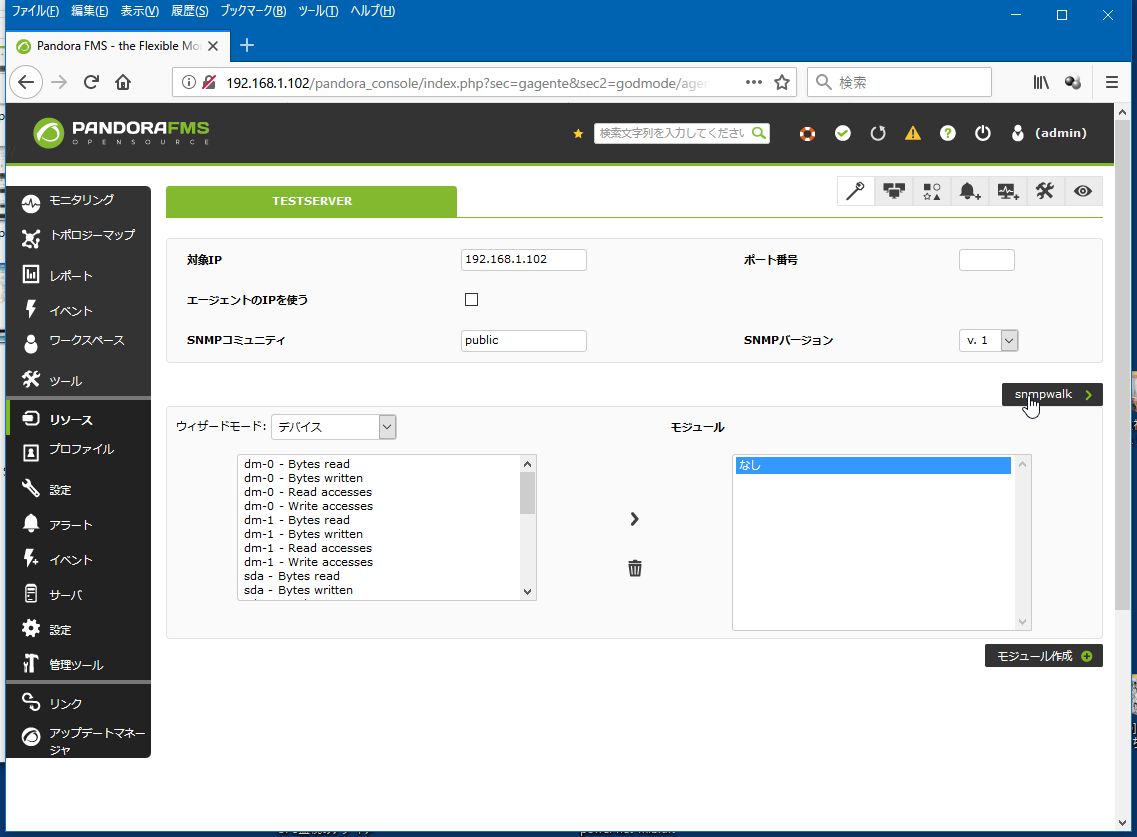The width and height of the screenshot is (1137, 837).
Task: Open 管理ツール sidebar menu
Action: [78, 664]
